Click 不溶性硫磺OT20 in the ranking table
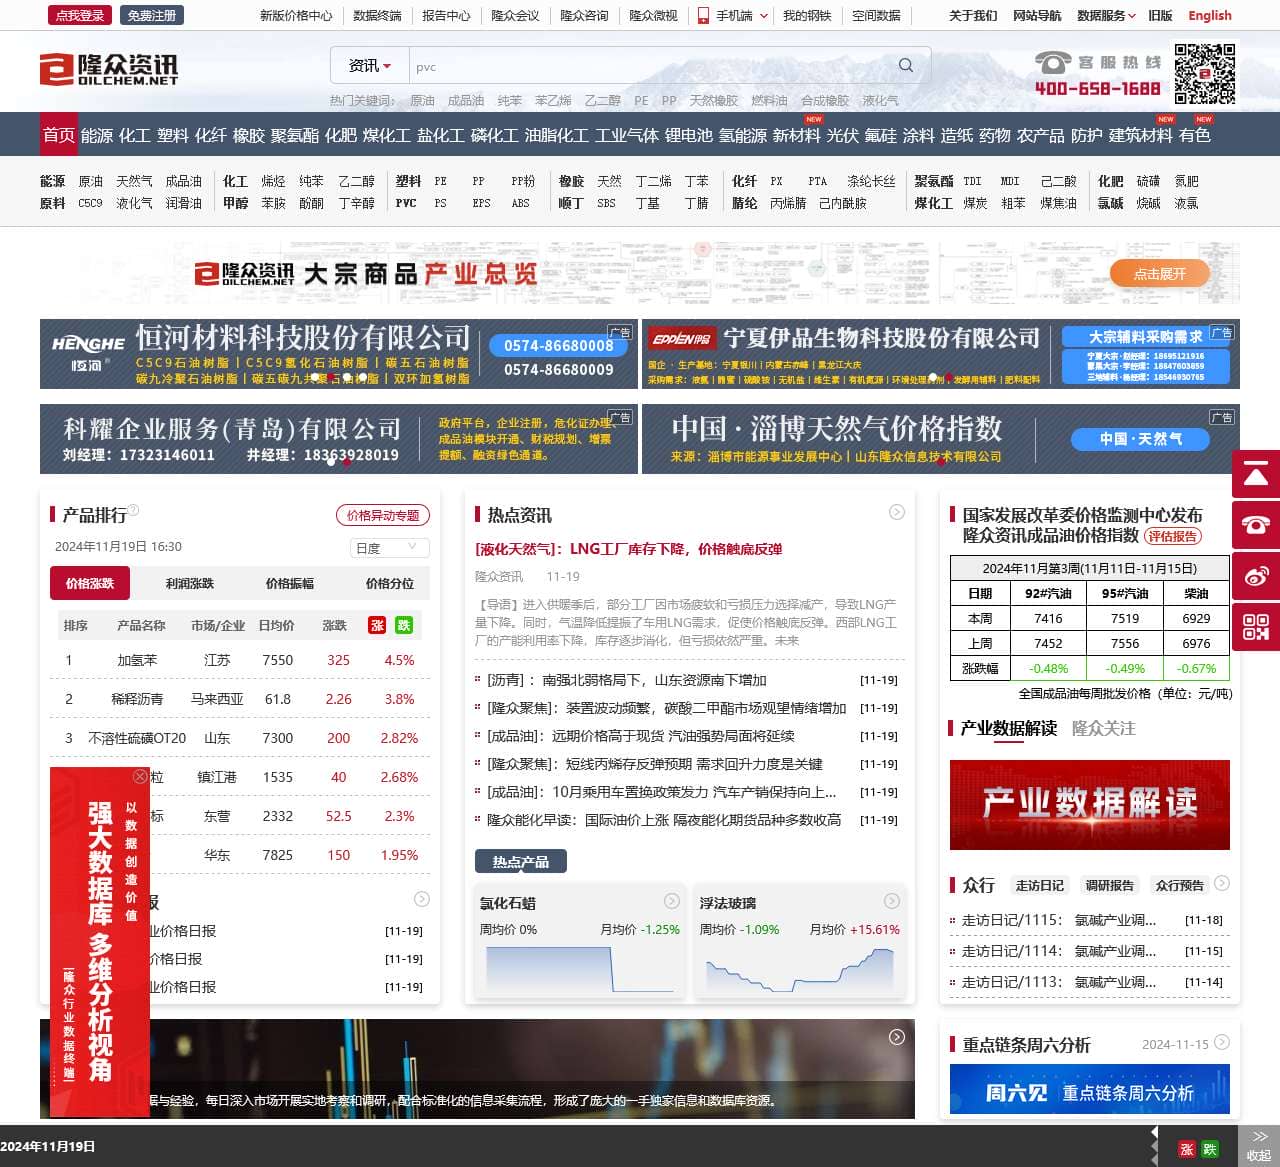This screenshot has width=1280, height=1167. (x=137, y=738)
